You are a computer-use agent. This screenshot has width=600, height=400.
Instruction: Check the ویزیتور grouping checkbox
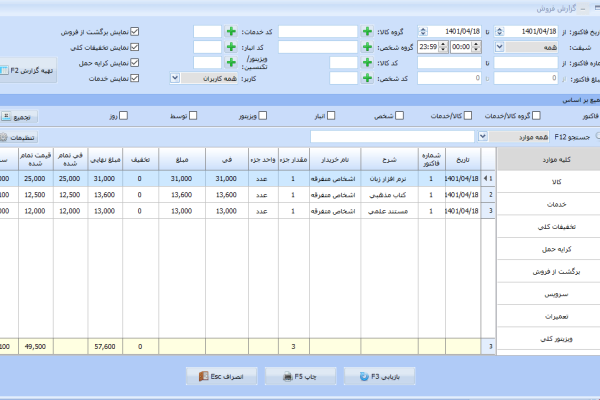click(x=262, y=116)
